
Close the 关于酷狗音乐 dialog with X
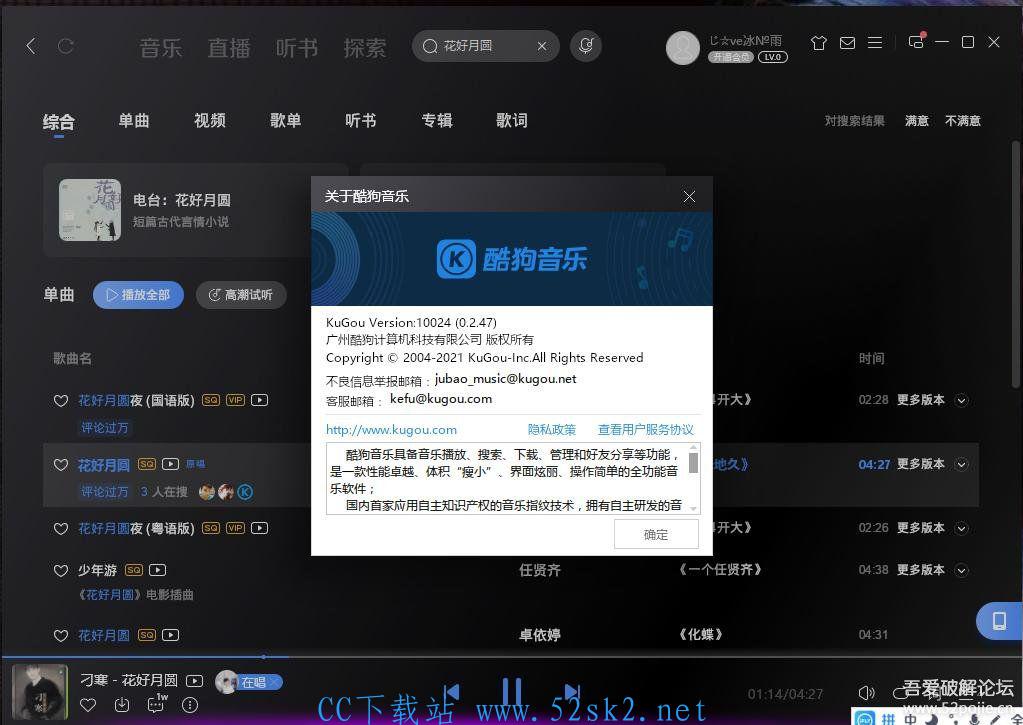tap(689, 196)
